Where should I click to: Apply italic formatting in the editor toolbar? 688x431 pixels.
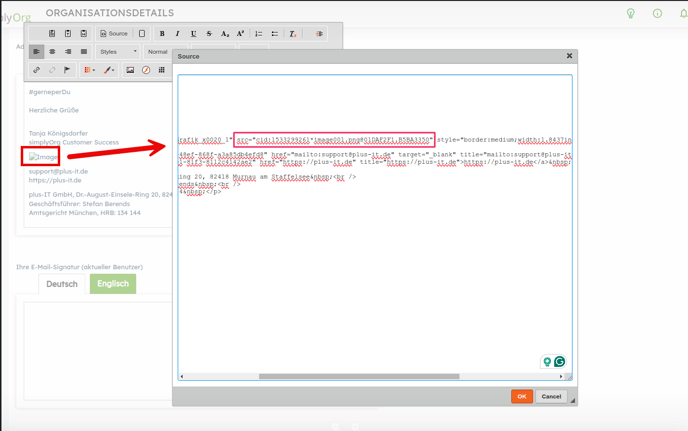coord(178,34)
